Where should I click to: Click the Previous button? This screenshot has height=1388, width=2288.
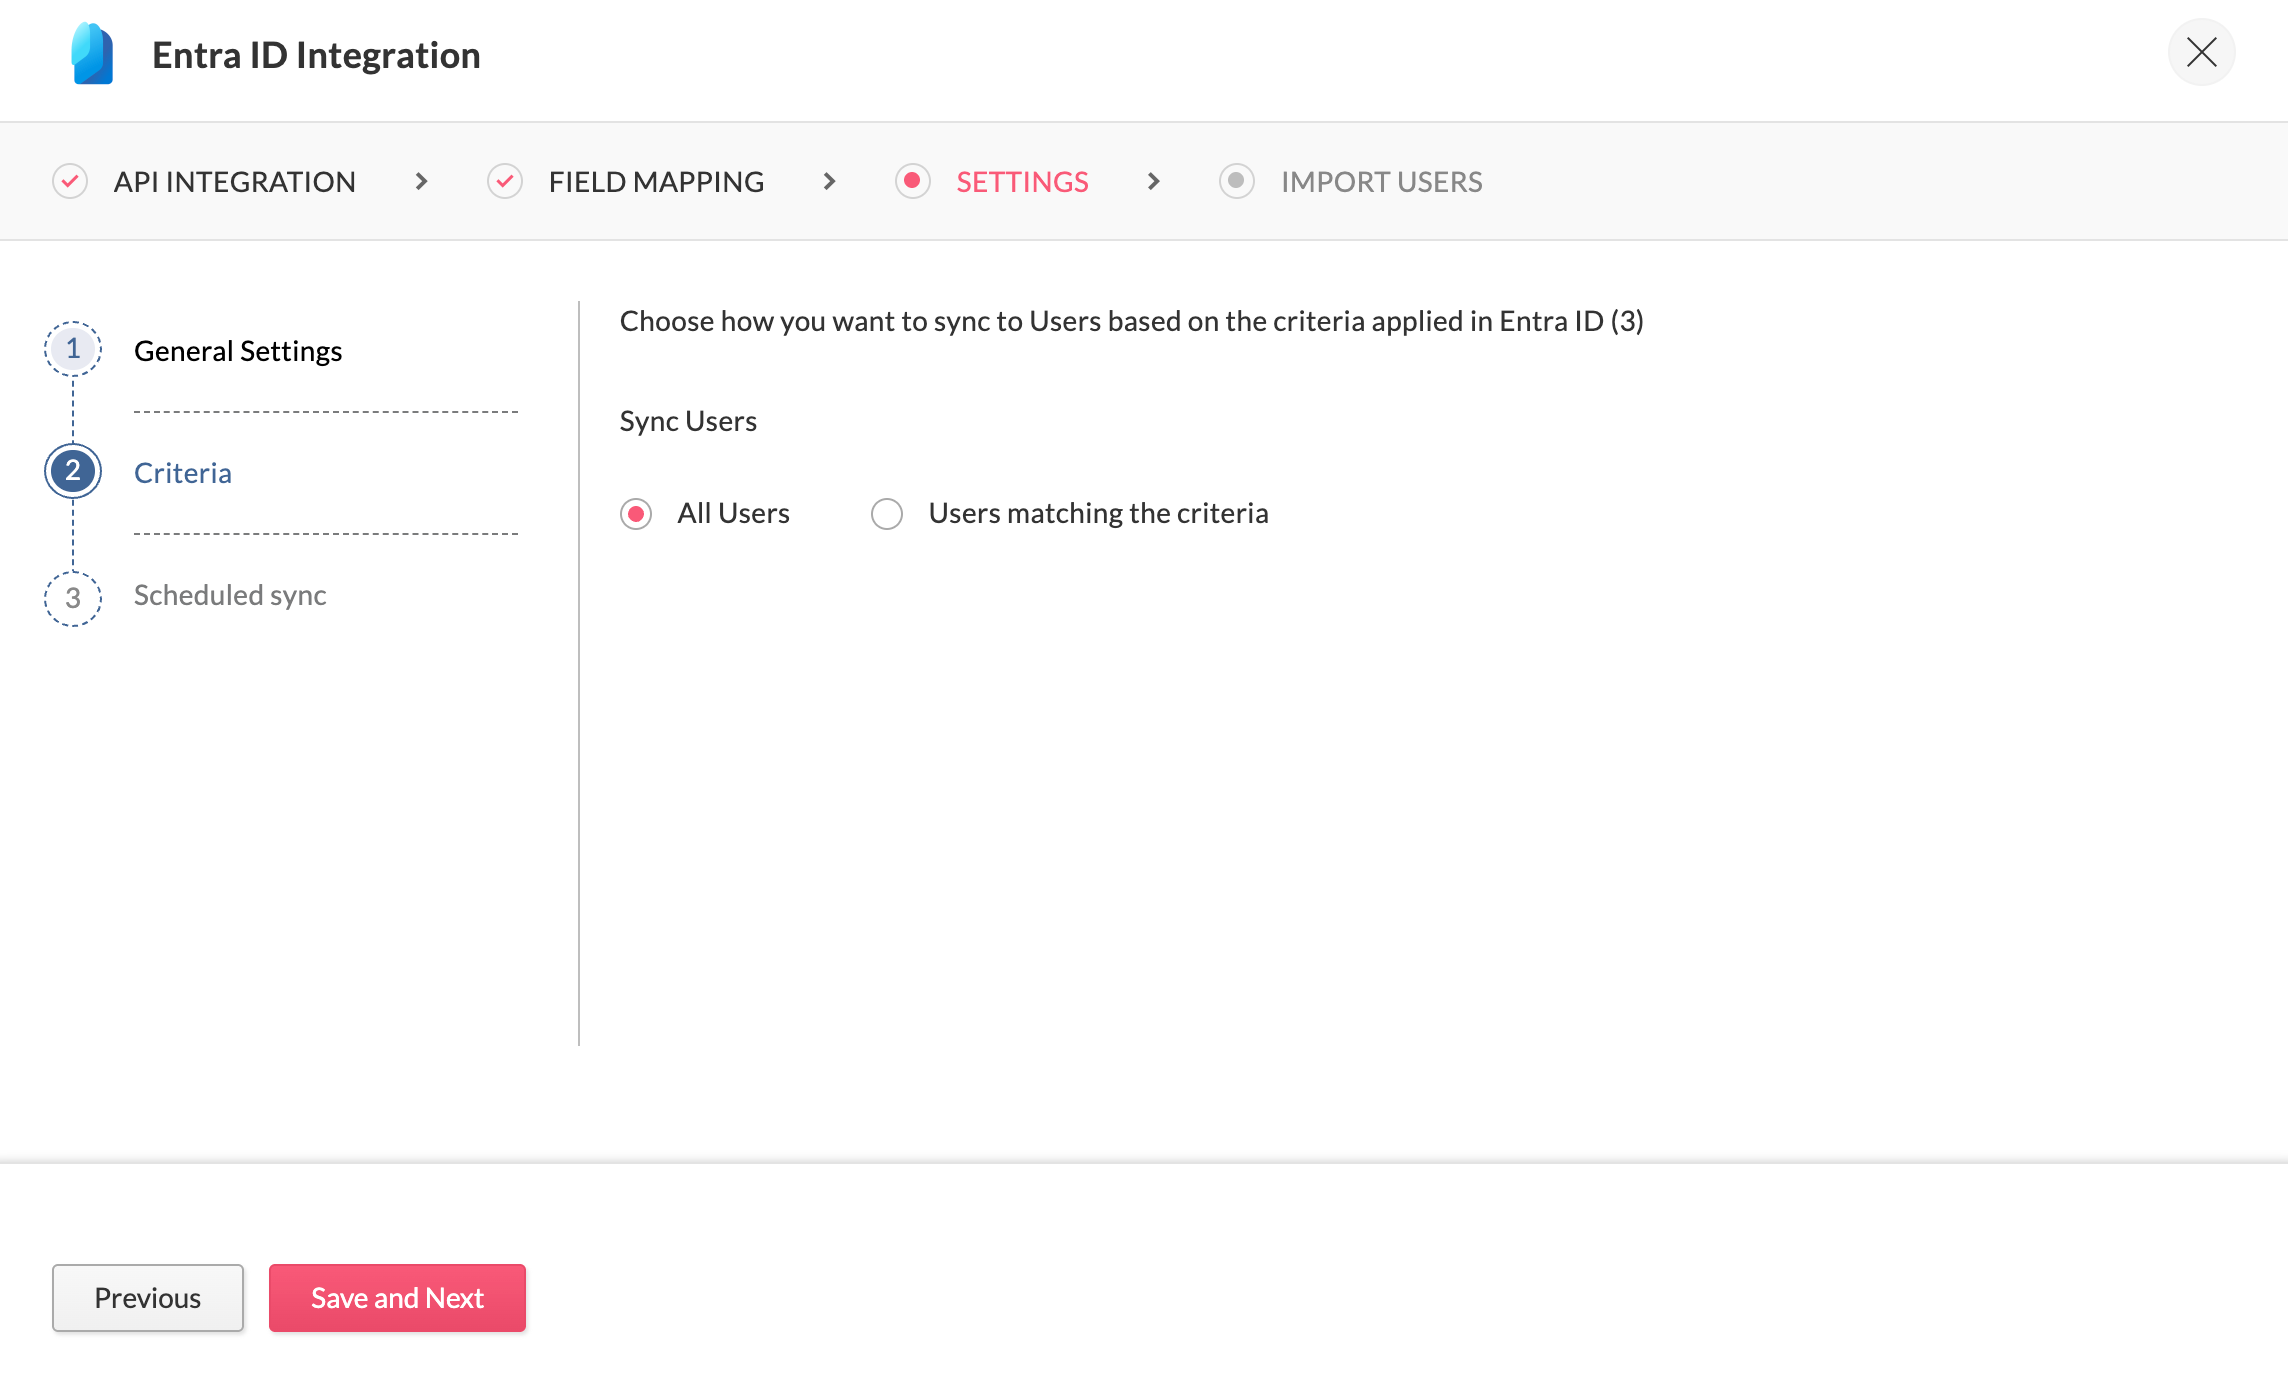[148, 1298]
